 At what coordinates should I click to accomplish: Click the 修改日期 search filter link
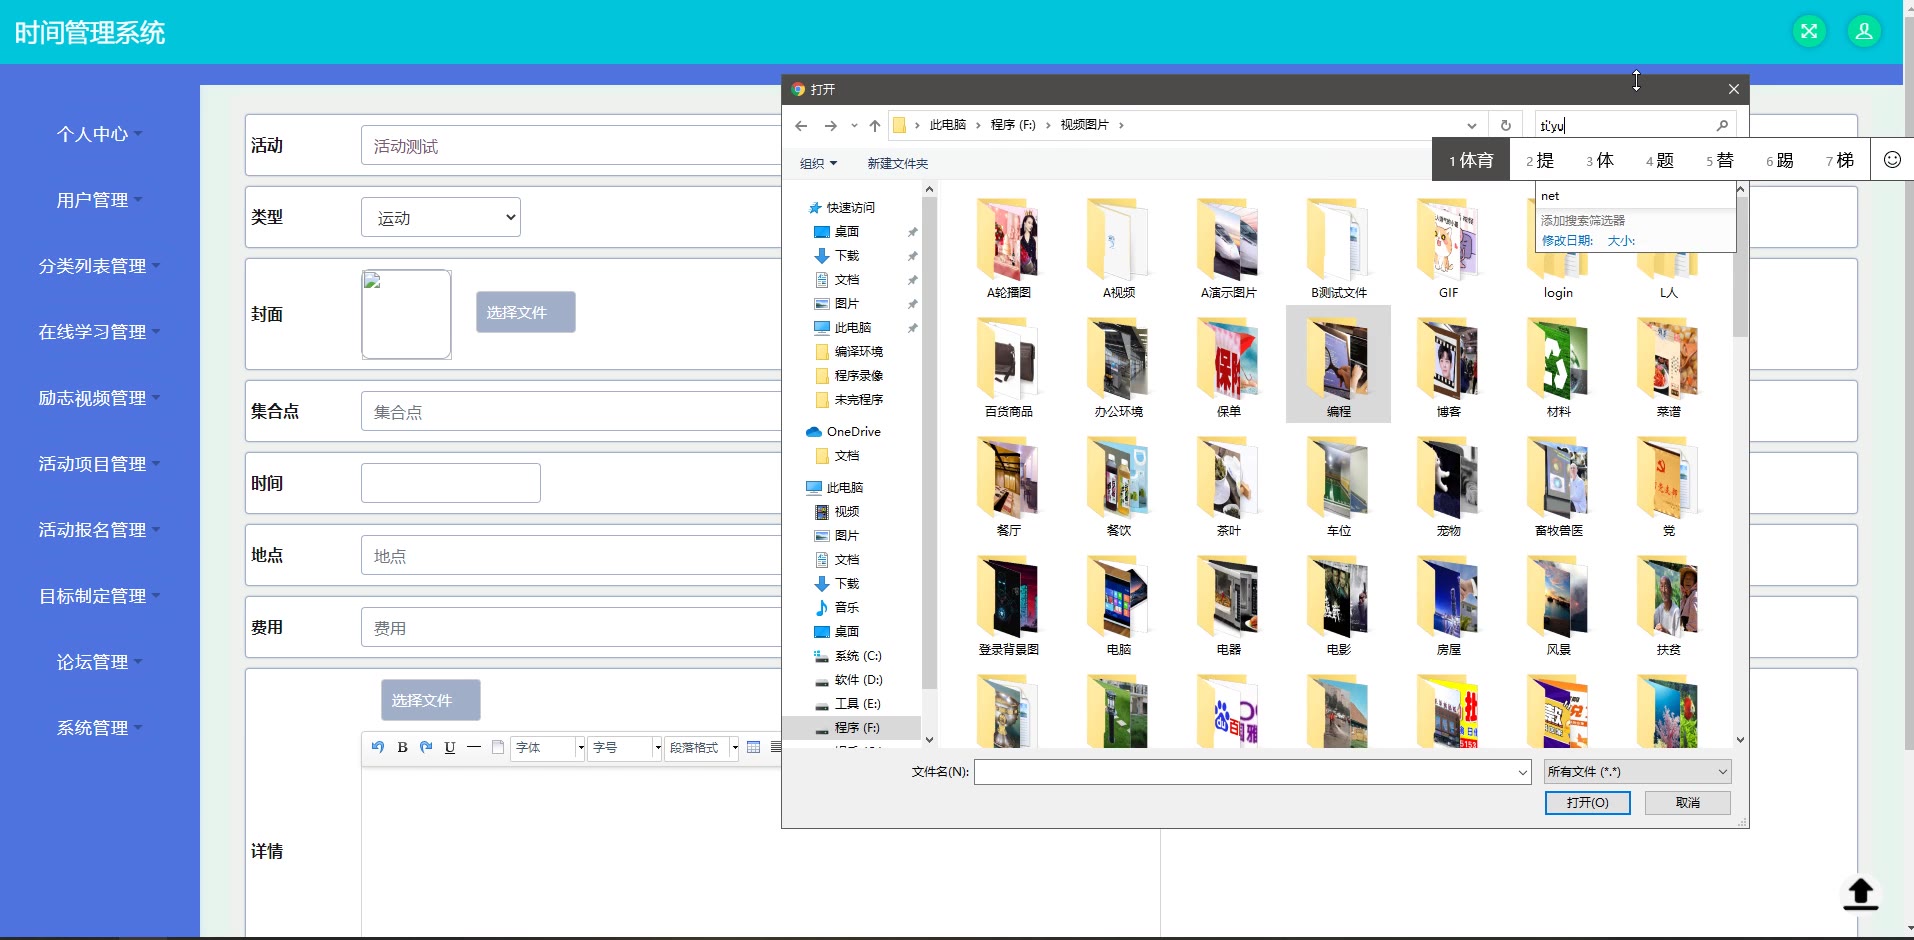pos(1567,240)
